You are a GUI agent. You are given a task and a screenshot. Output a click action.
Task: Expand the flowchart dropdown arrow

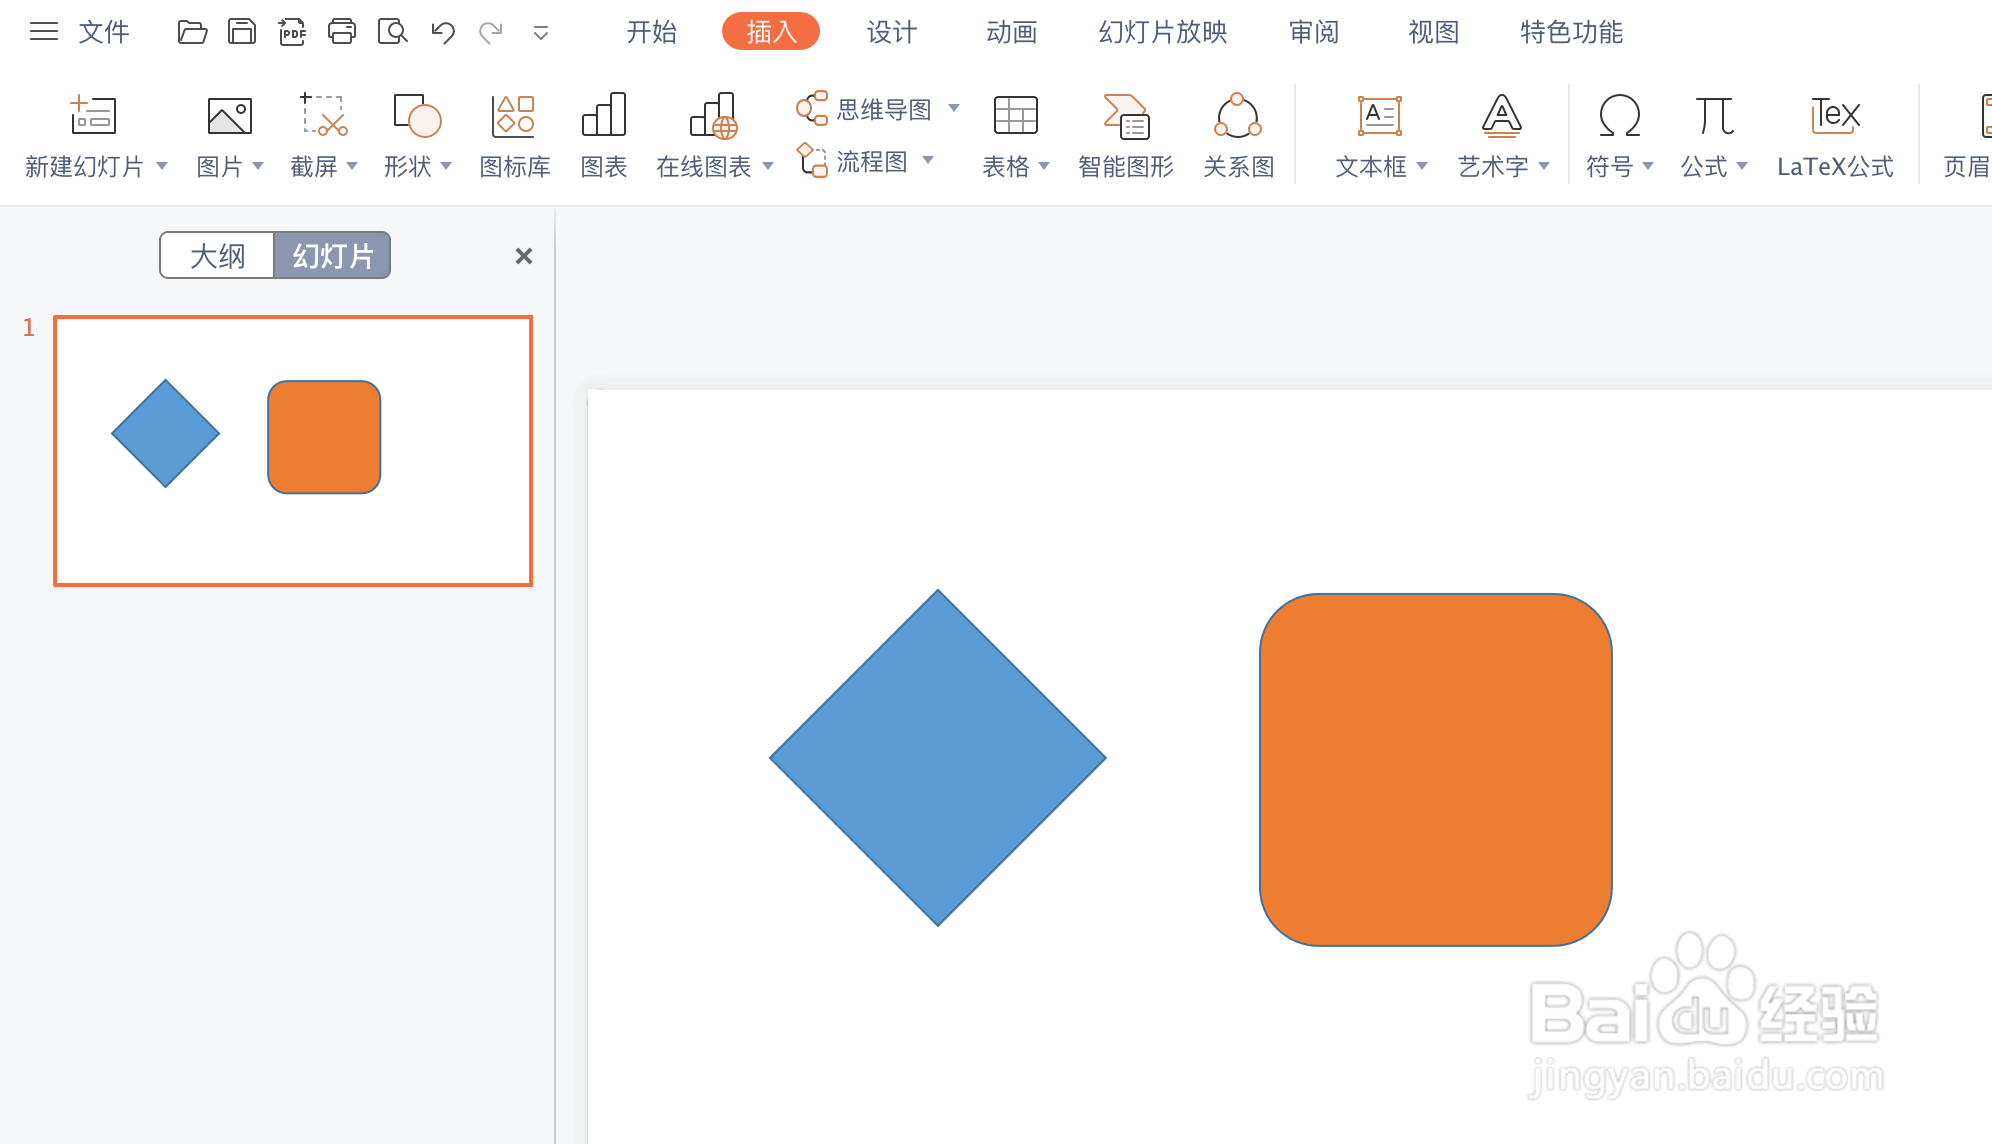928,160
